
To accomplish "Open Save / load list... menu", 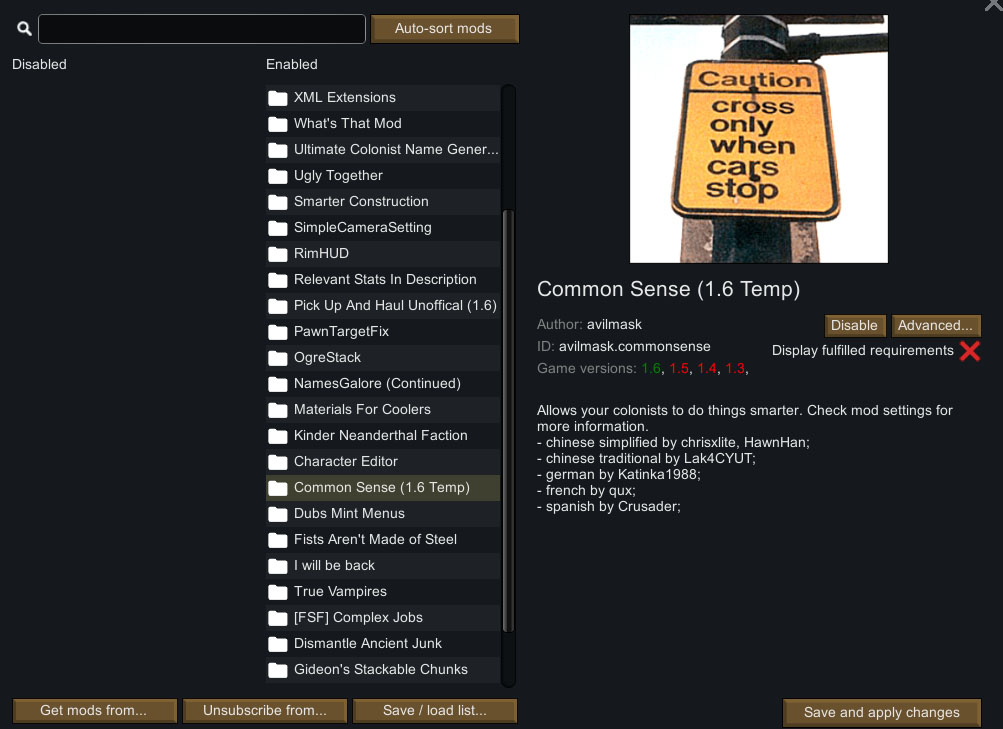I will [435, 710].
